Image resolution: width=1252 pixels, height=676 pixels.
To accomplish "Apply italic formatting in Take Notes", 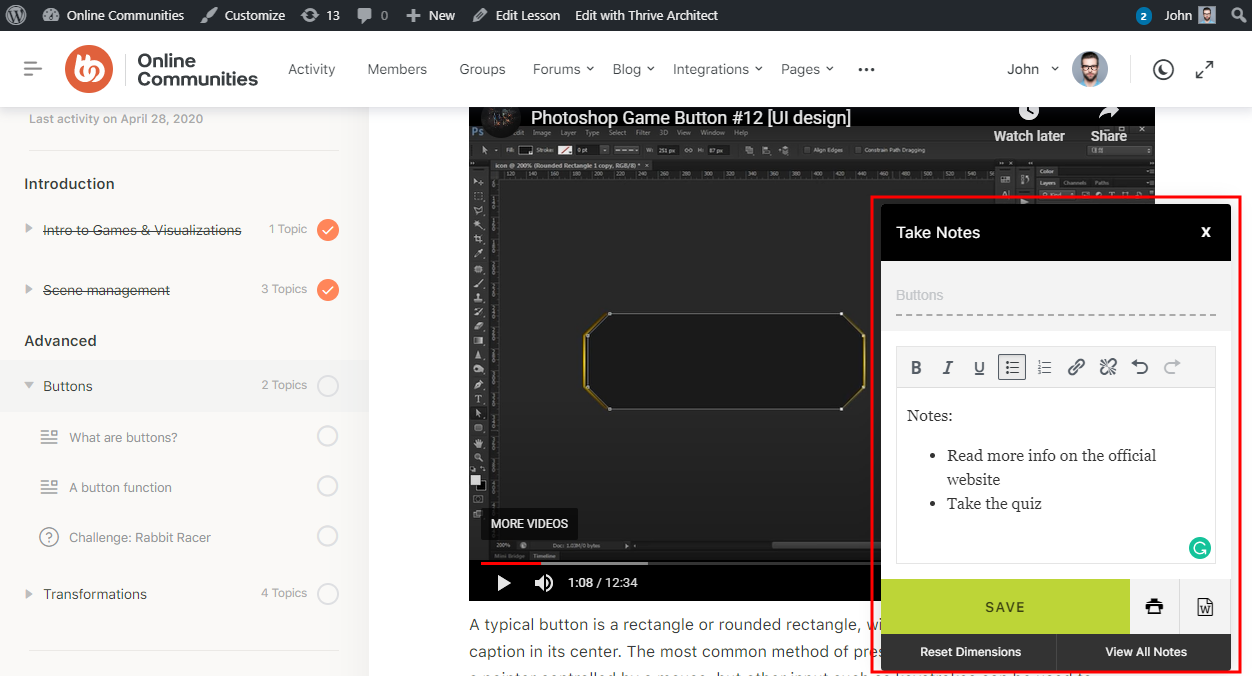I will 947,367.
